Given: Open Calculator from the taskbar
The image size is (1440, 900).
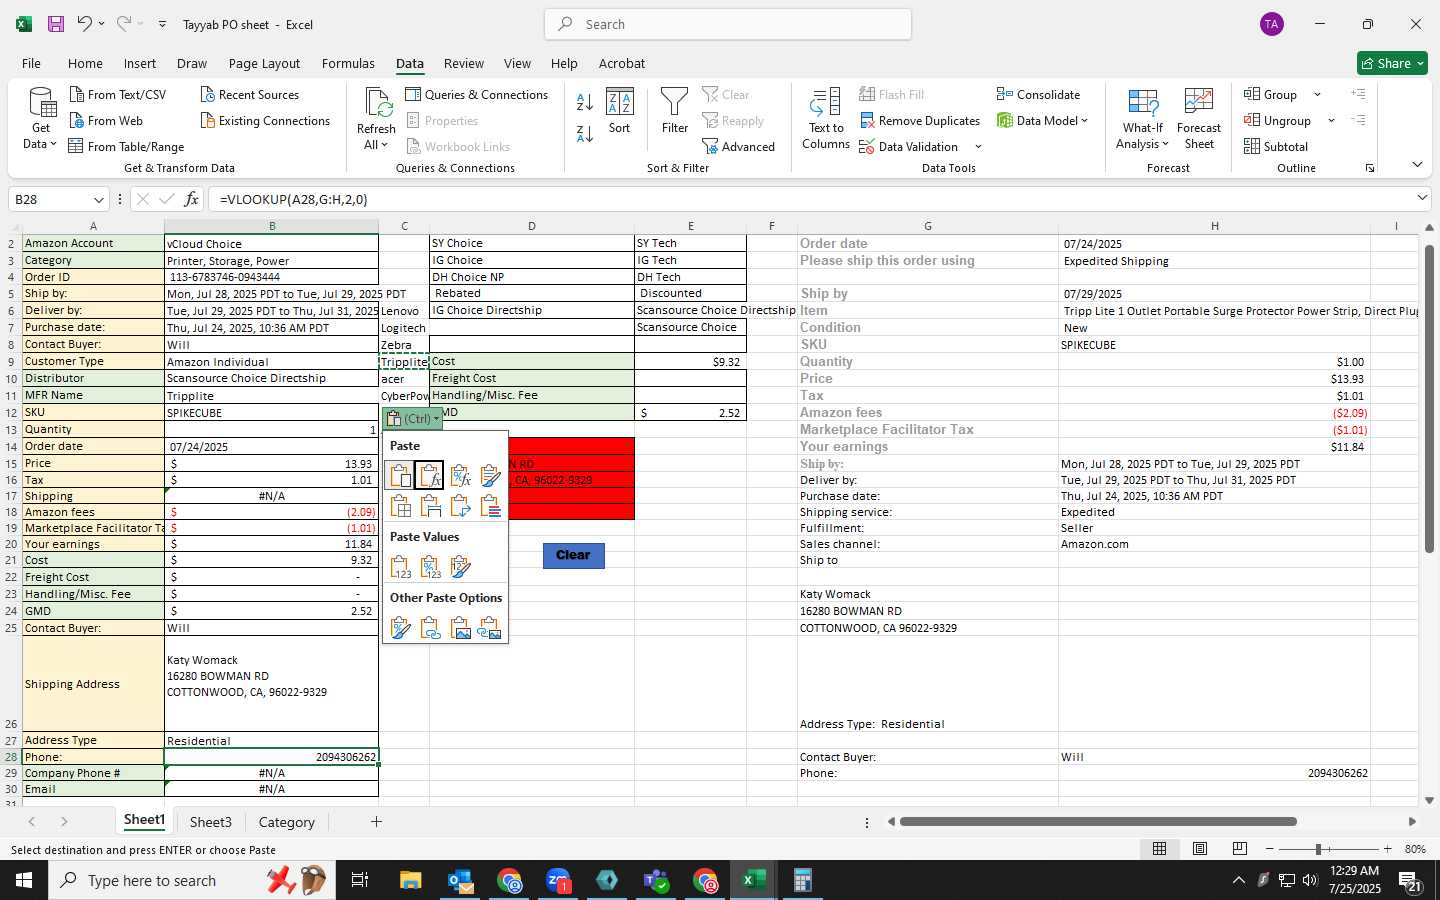Looking at the screenshot, I should [802, 881].
